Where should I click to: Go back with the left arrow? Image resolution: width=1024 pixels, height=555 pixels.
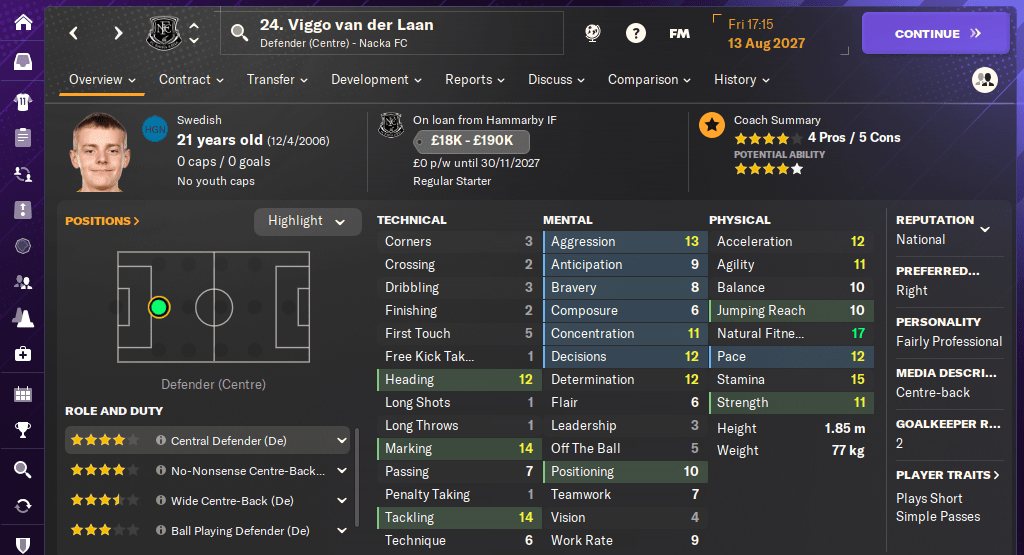click(x=74, y=33)
